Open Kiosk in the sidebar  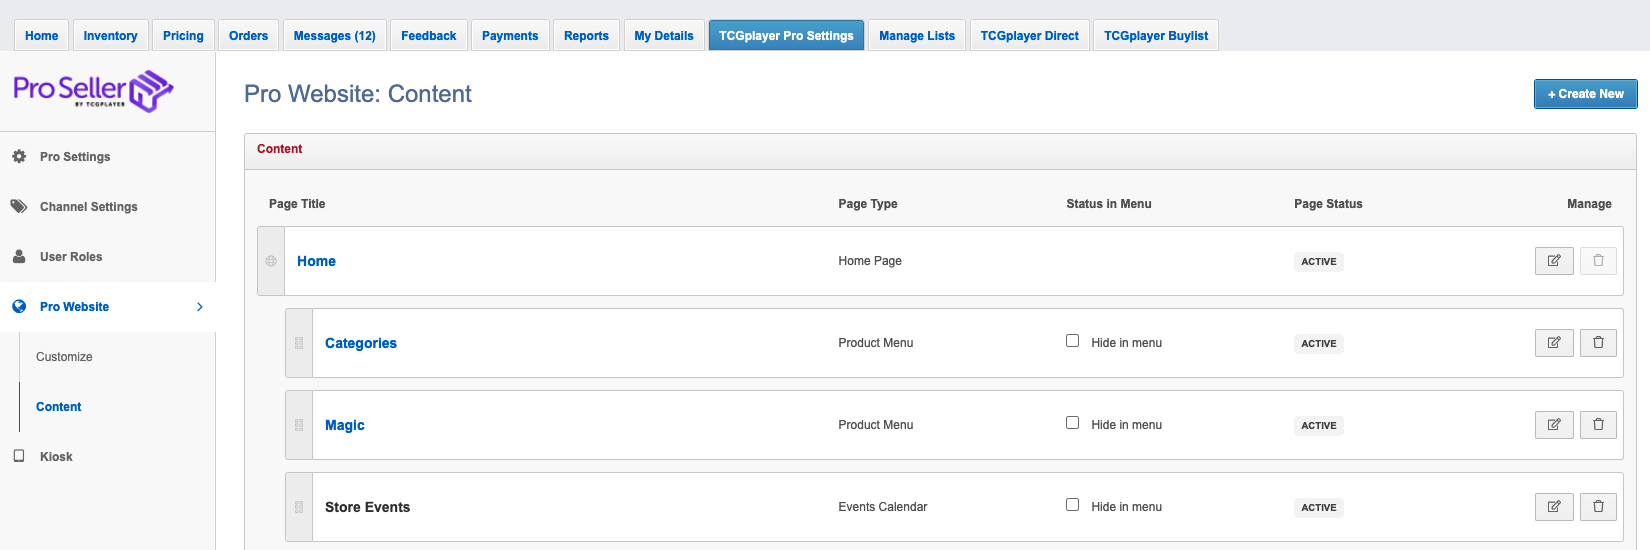pyautogui.click(x=56, y=457)
